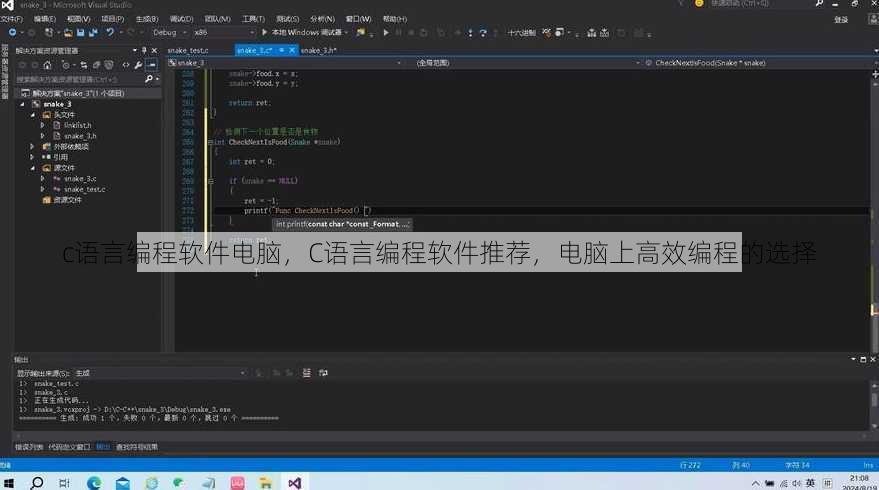Open the Debug configuration dropdown
This screenshot has width=879, height=490.
(169, 33)
